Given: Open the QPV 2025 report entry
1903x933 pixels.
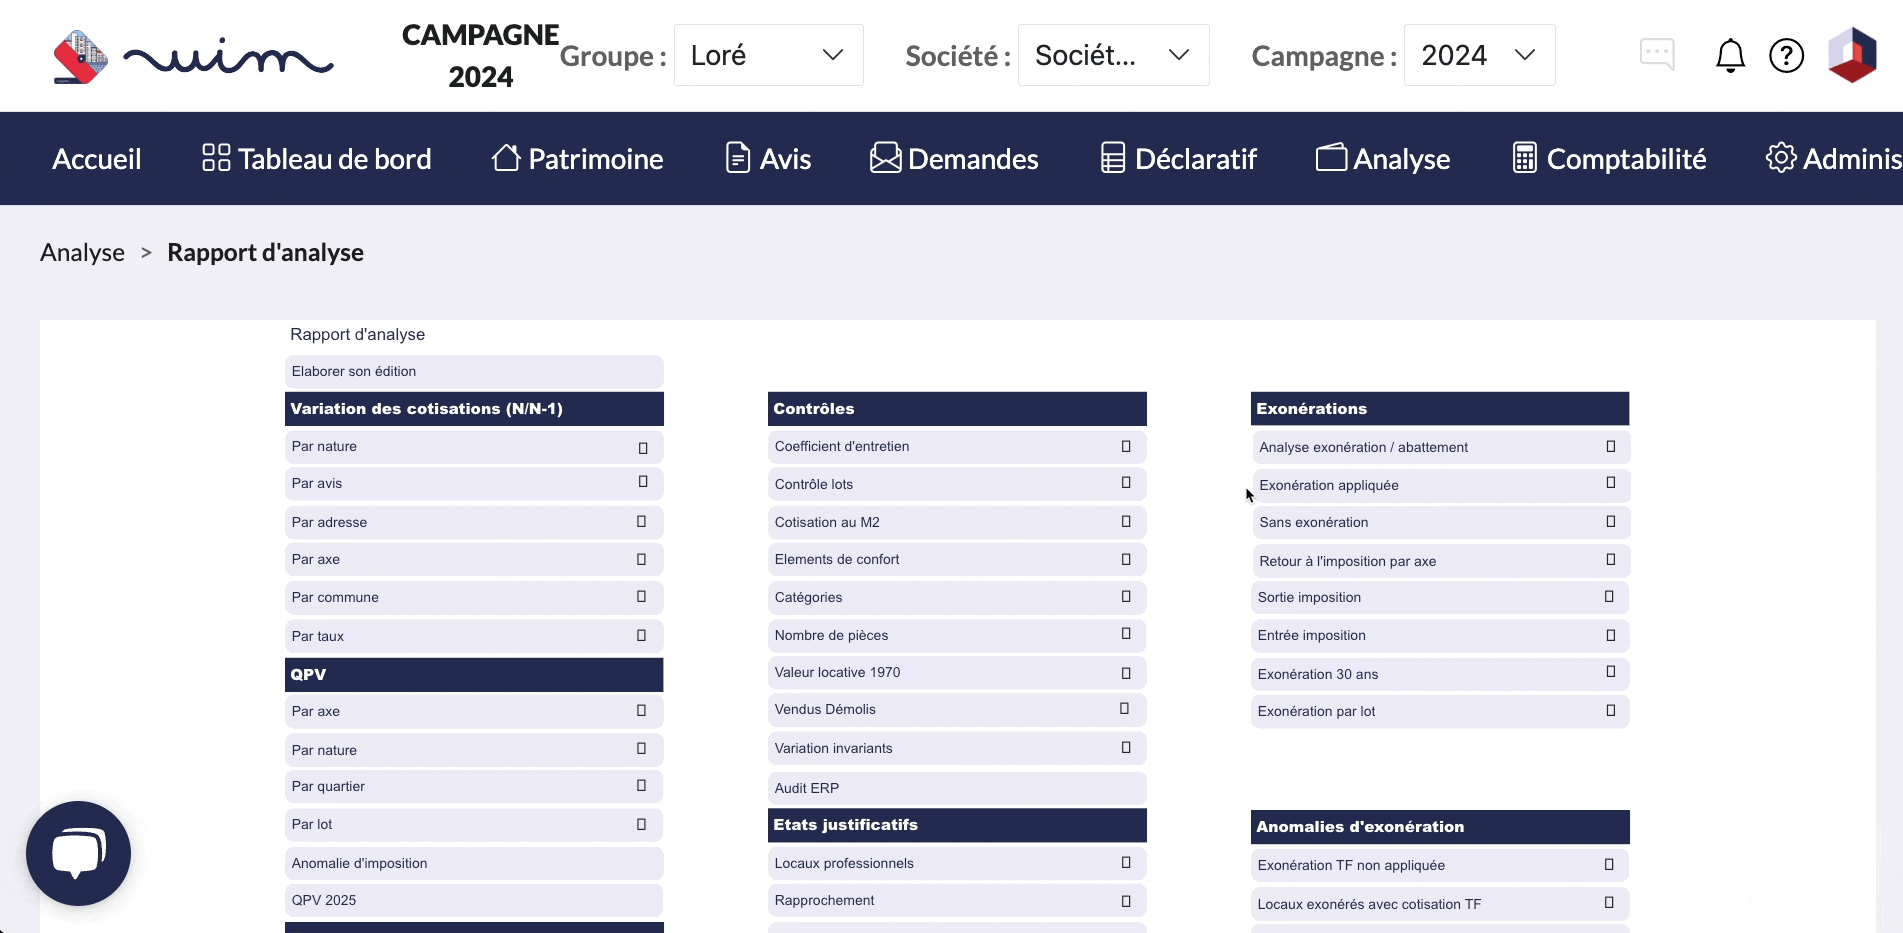Looking at the screenshot, I should [x=473, y=900].
